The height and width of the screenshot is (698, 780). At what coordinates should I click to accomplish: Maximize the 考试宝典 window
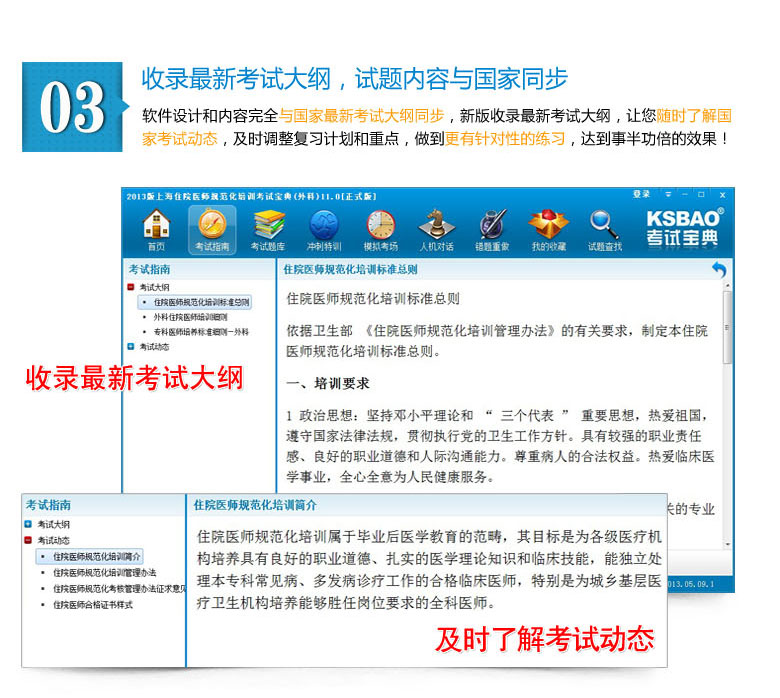[701, 195]
